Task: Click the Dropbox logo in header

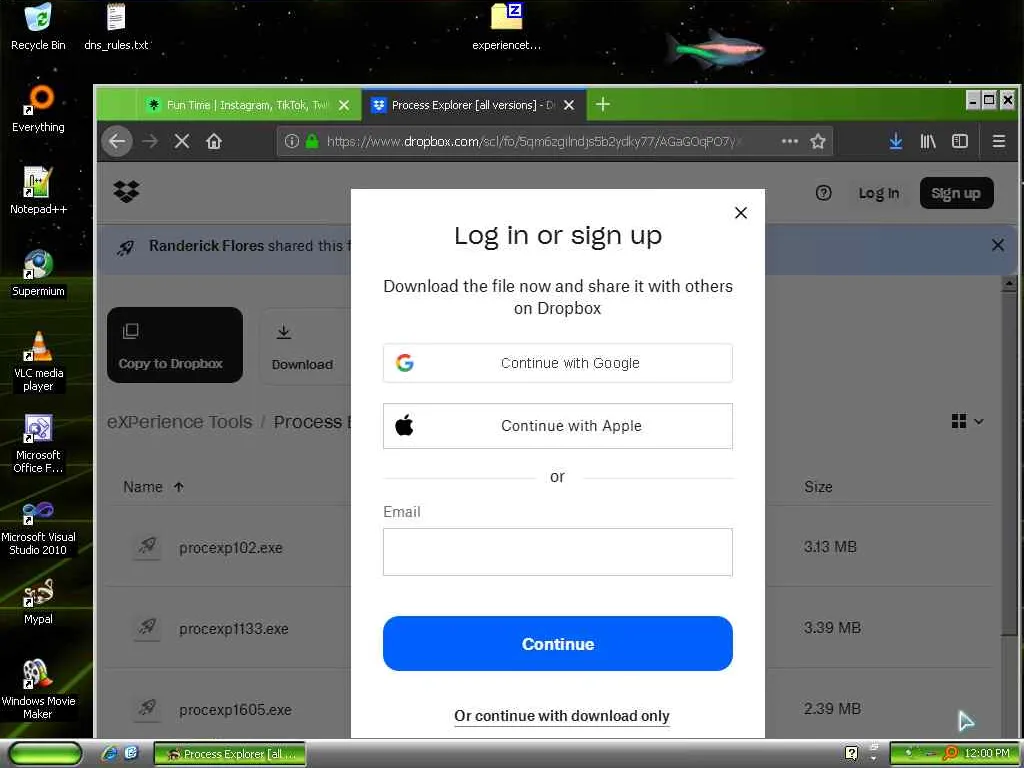Action: tap(126, 192)
